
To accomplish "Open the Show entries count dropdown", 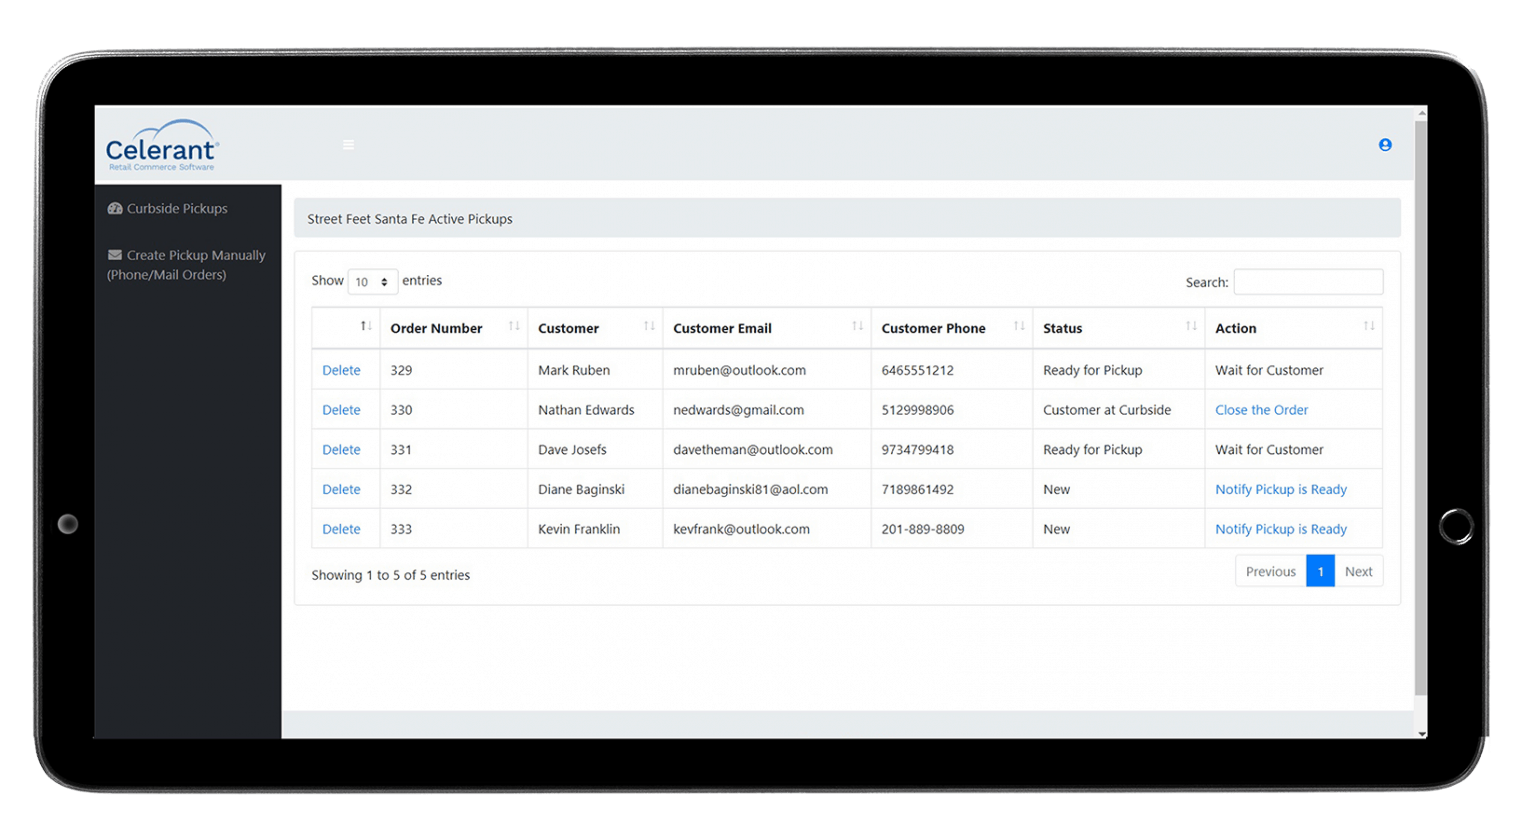I will 372,282.
